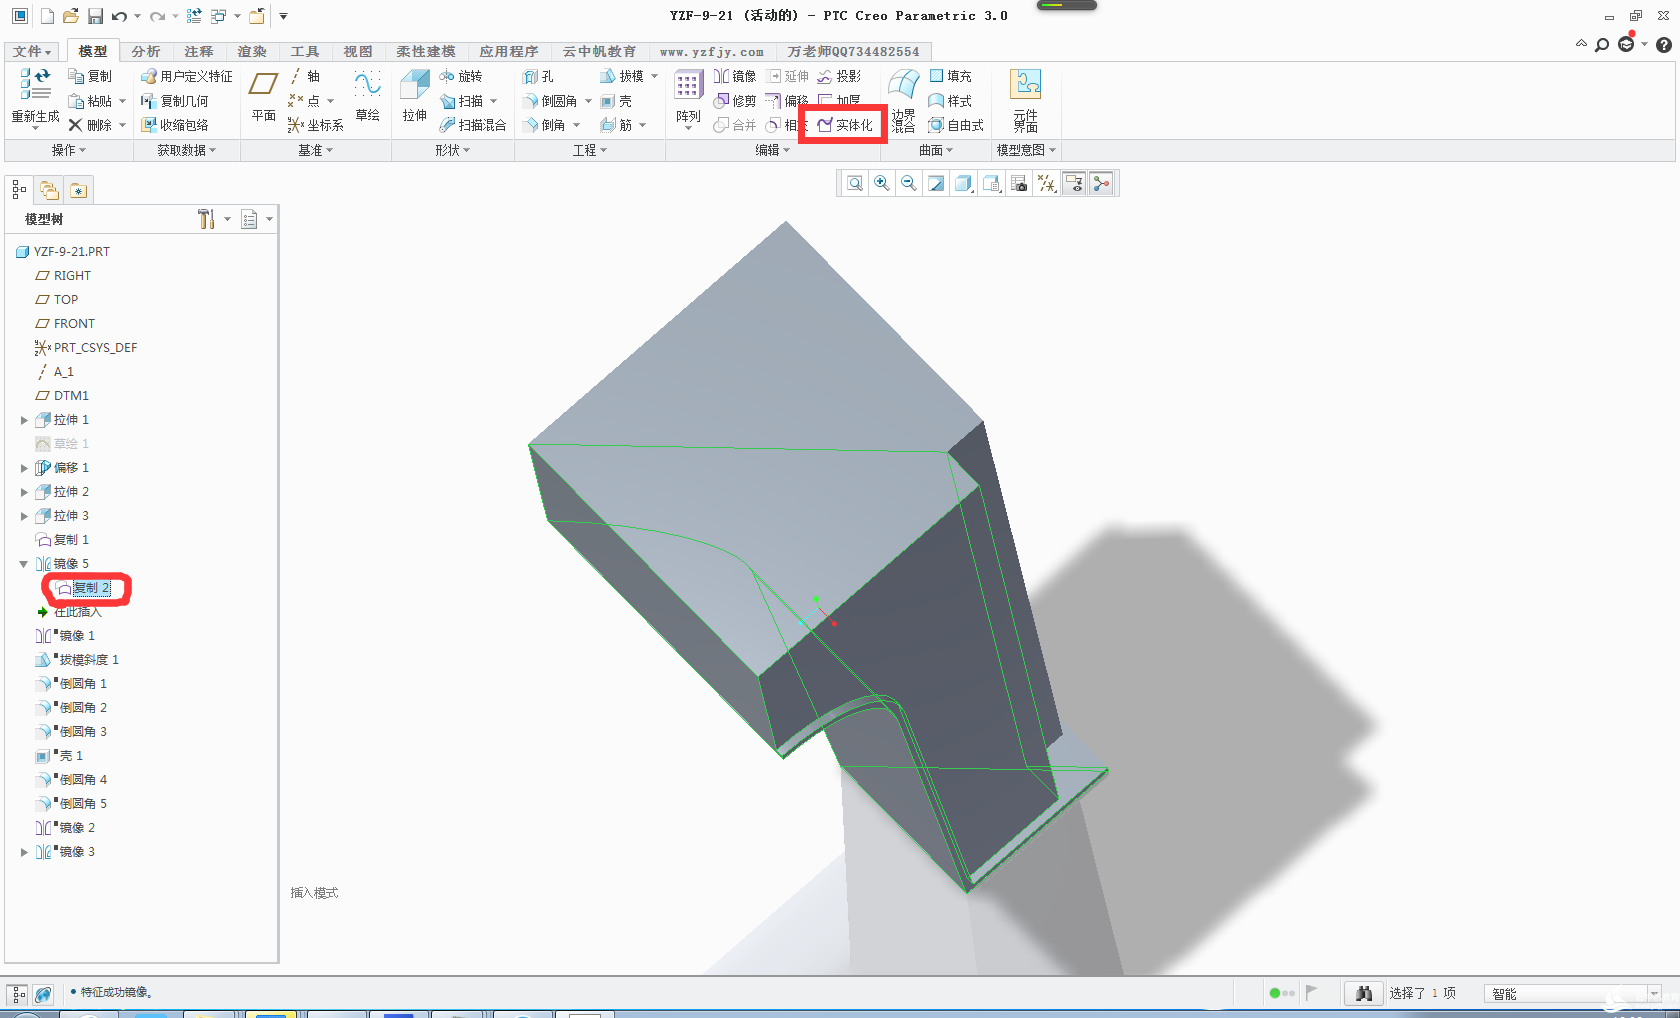Open the 草绘 (Sketch) tool
This screenshot has width=1680, height=1018.
367,96
